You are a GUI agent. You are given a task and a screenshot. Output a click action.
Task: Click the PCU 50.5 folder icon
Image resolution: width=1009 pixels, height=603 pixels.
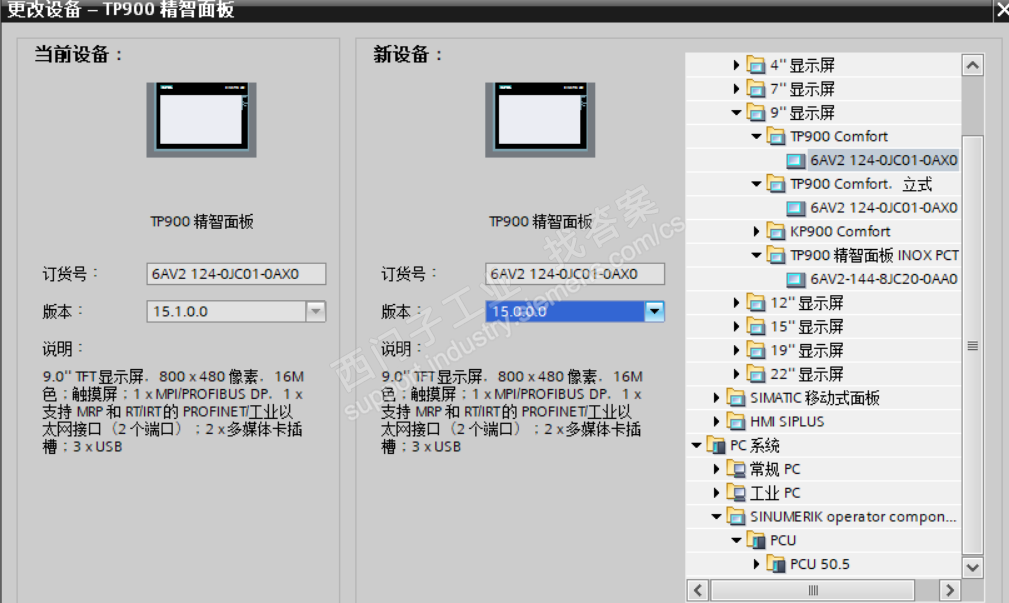pos(775,564)
